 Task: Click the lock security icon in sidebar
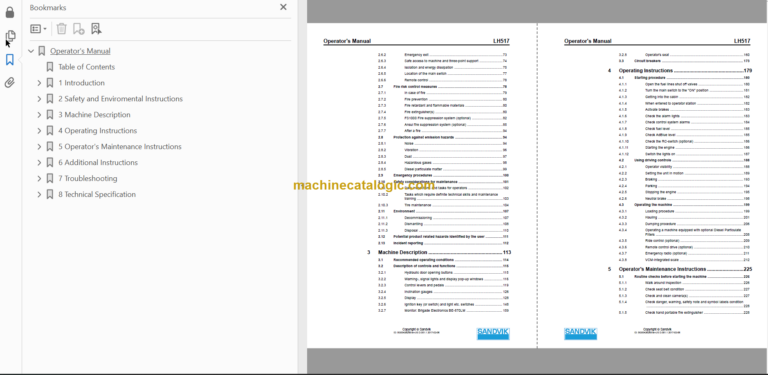tap(10, 12)
